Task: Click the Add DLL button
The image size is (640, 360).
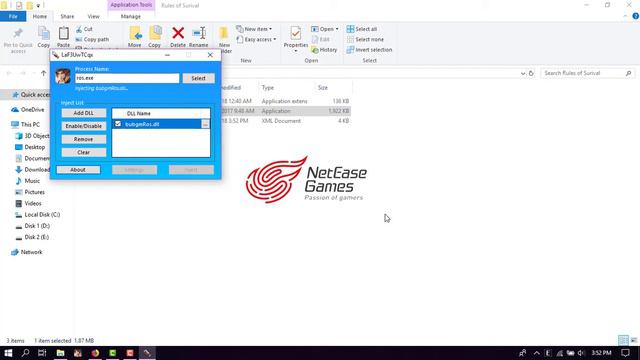Action: click(84, 113)
